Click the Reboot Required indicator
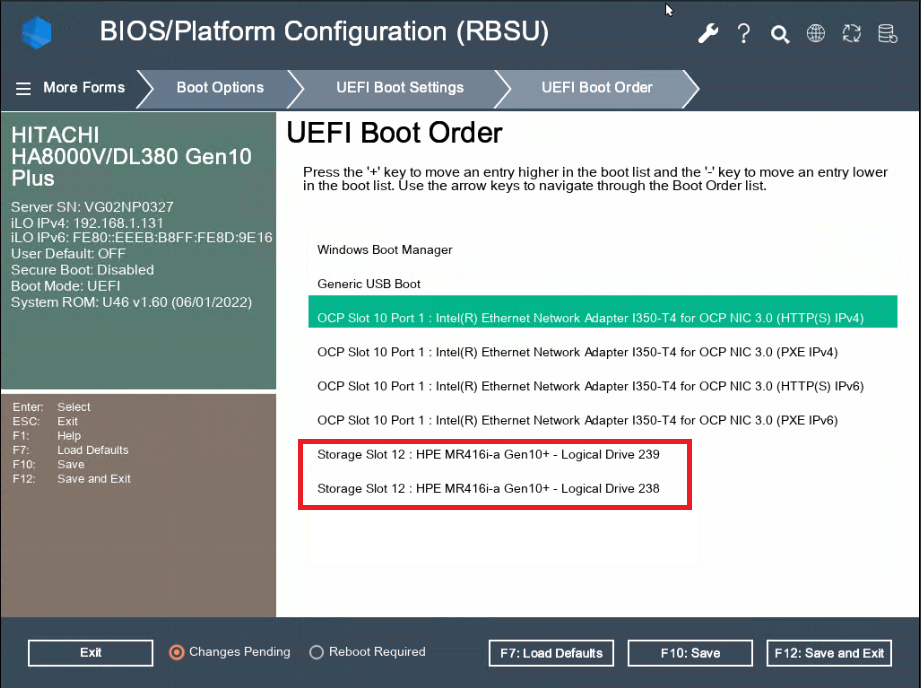 pos(368,652)
